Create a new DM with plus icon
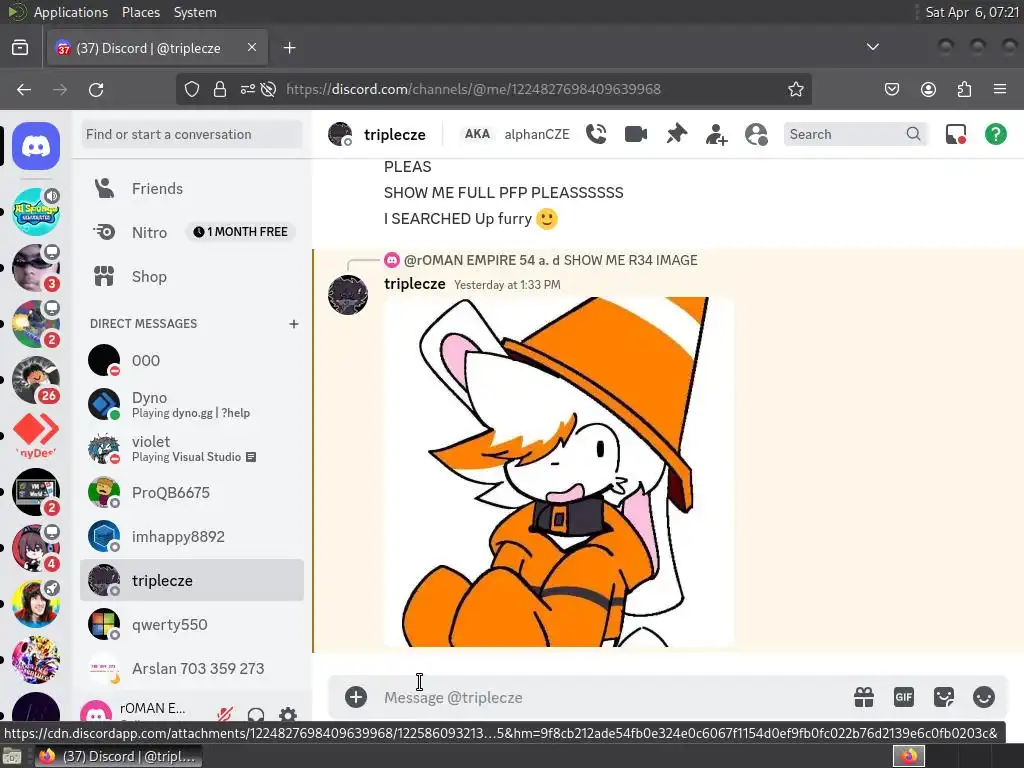 294,324
